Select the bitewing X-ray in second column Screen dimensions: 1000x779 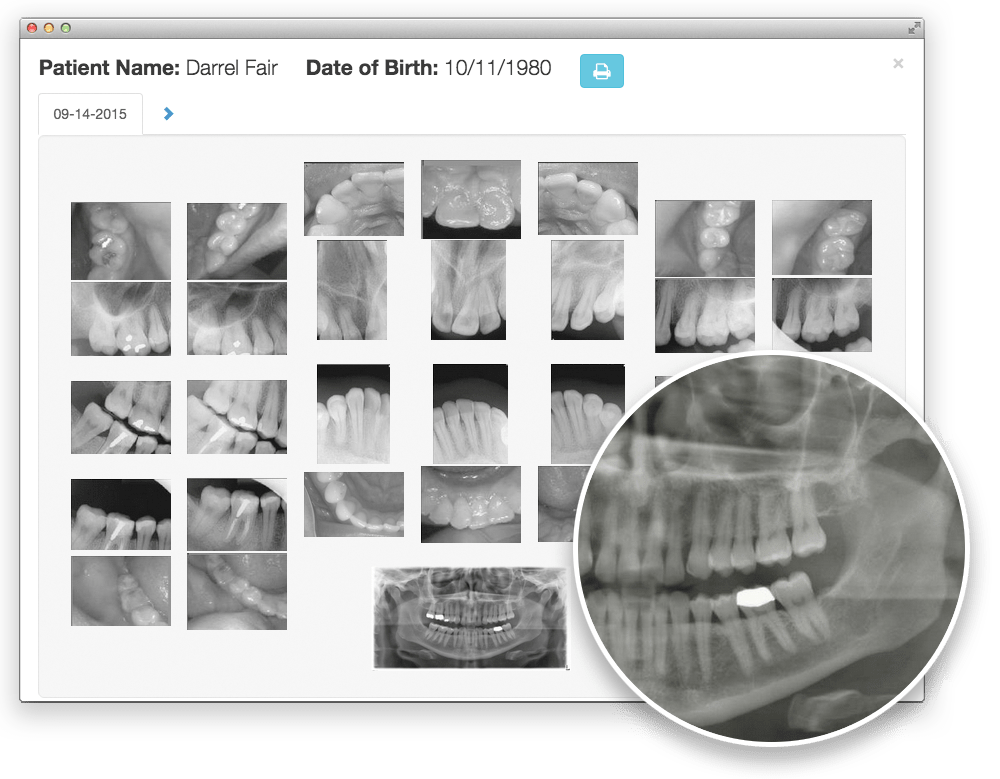(x=237, y=417)
